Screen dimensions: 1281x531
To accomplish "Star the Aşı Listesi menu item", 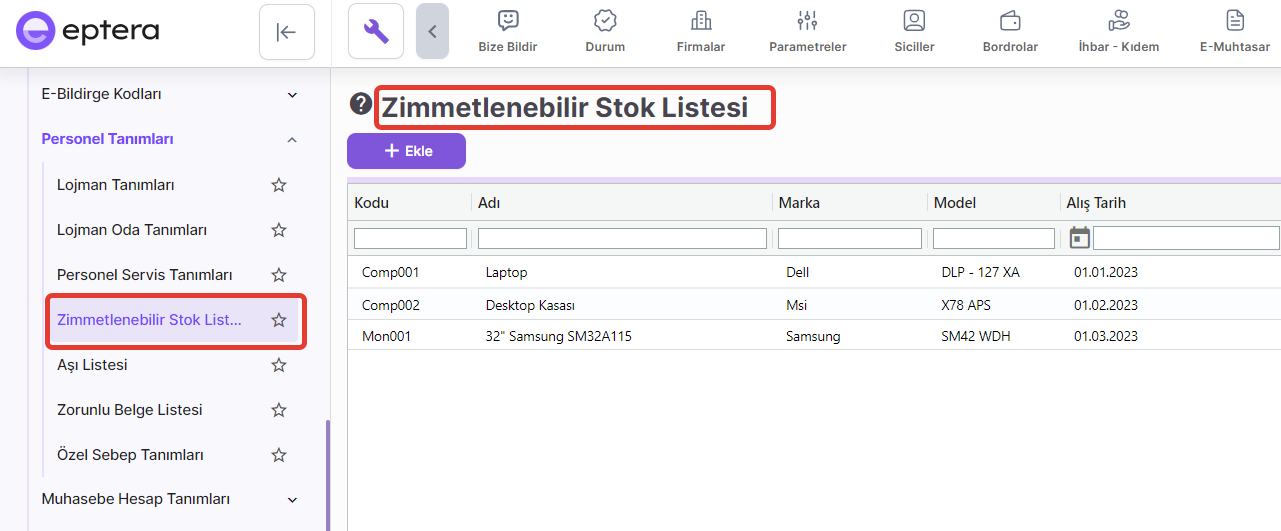I will tap(279, 365).
